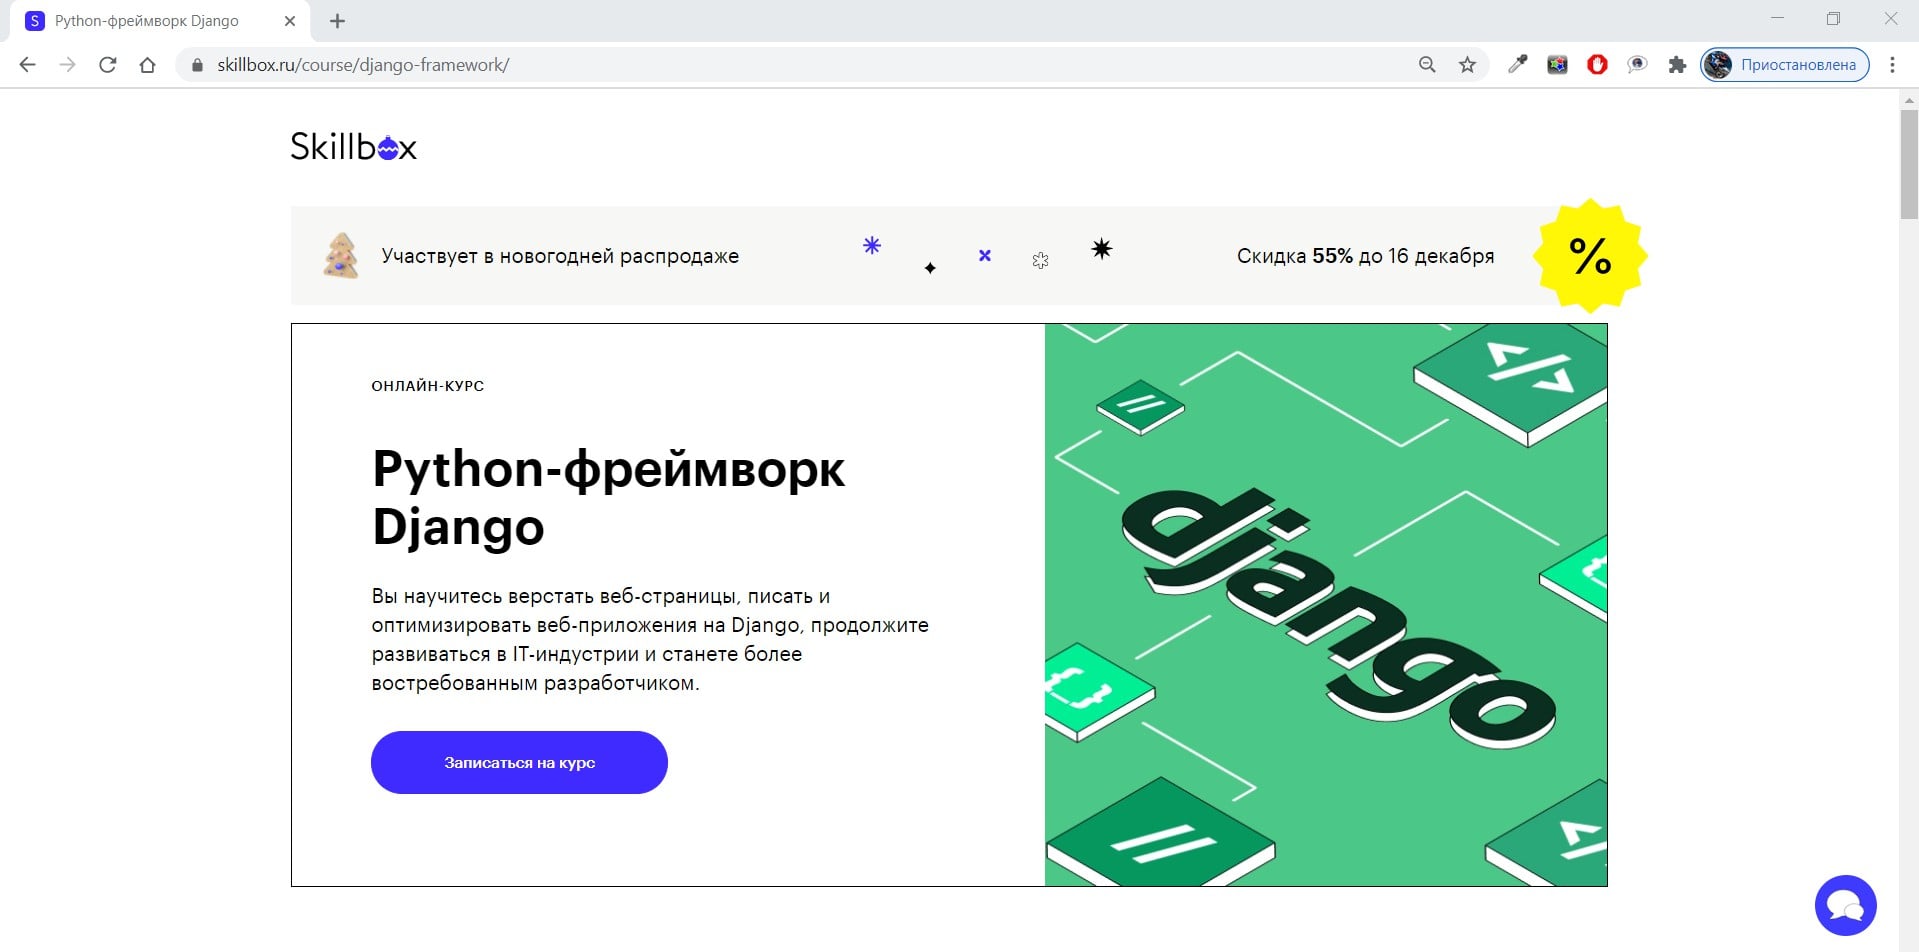Viewport: 1919px width, 952px height.
Task: Open the blue chat support bubble
Action: click(1845, 906)
